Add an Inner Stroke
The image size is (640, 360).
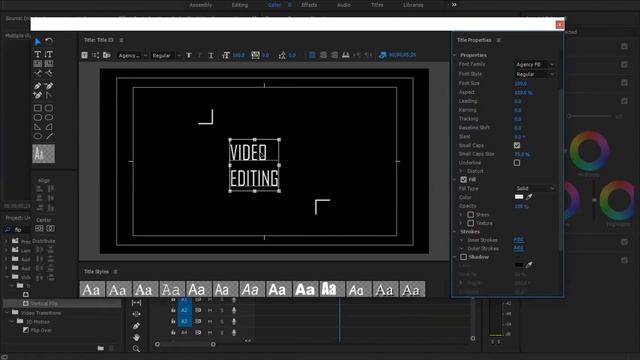518,240
